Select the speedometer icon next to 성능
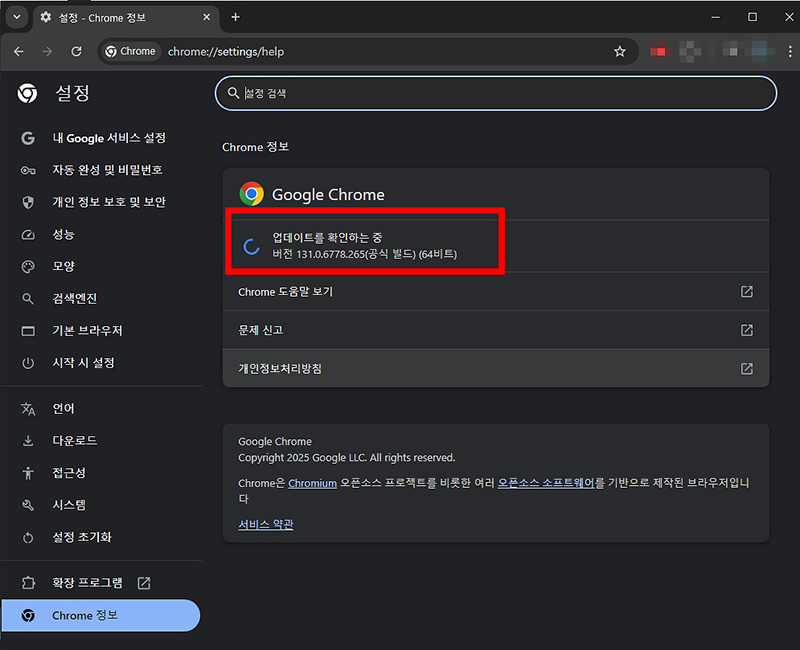 pyautogui.click(x=26, y=234)
